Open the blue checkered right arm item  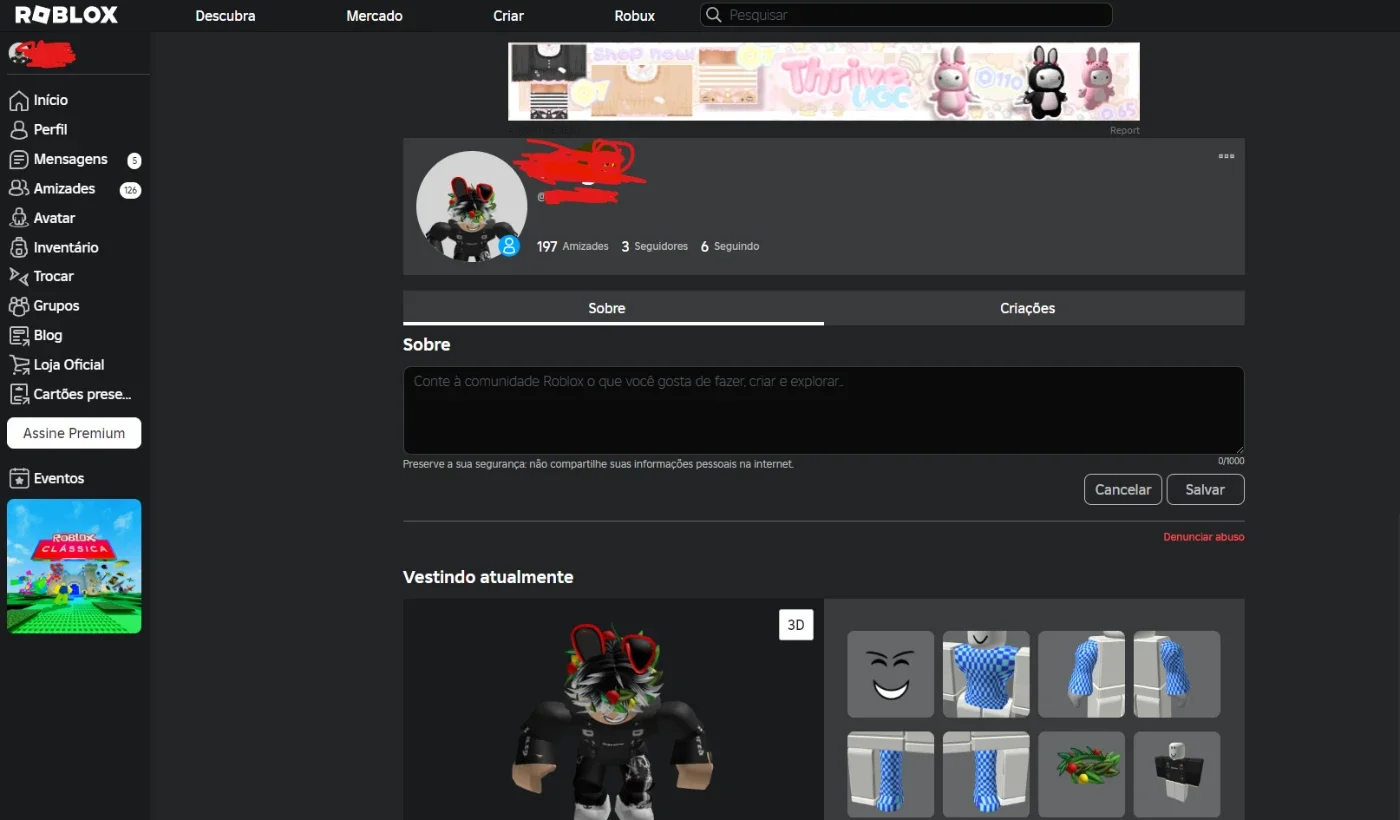pyautogui.click(x=1081, y=674)
